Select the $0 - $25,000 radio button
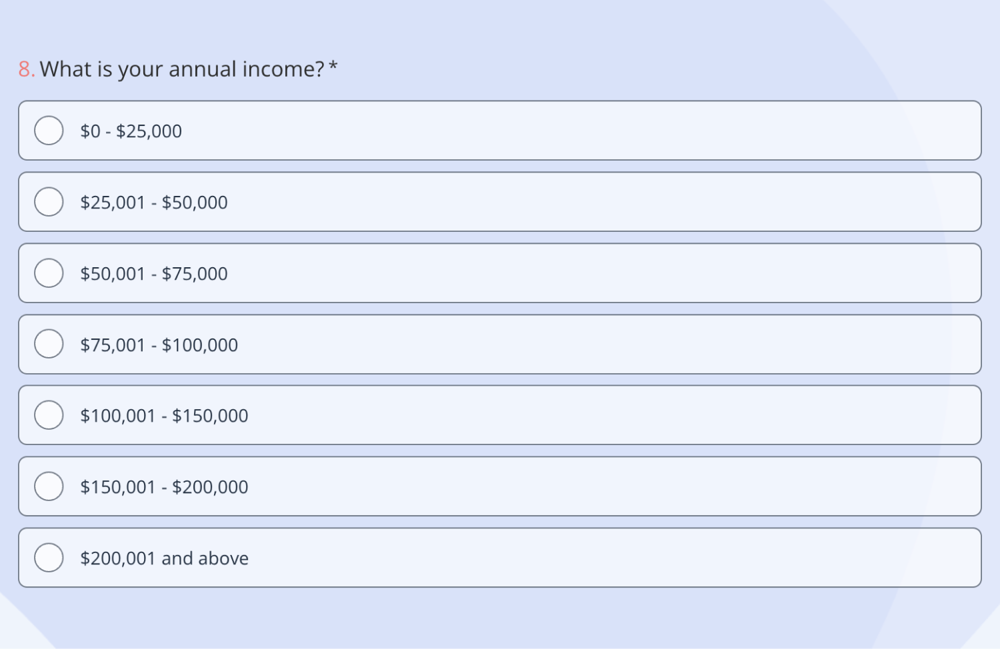This screenshot has width=1000, height=649. tap(48, 130)
